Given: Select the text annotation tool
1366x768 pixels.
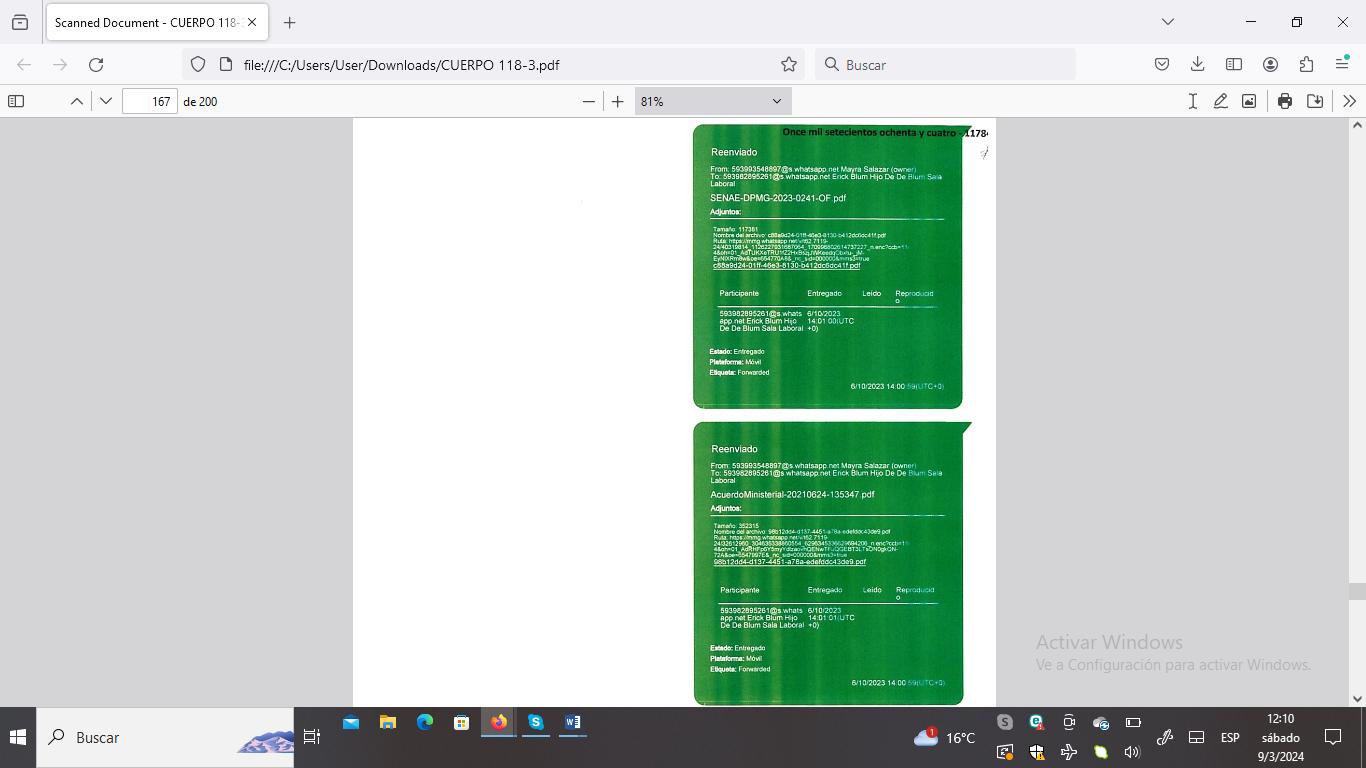Looking at the screenshot, I should [1192, 101].
